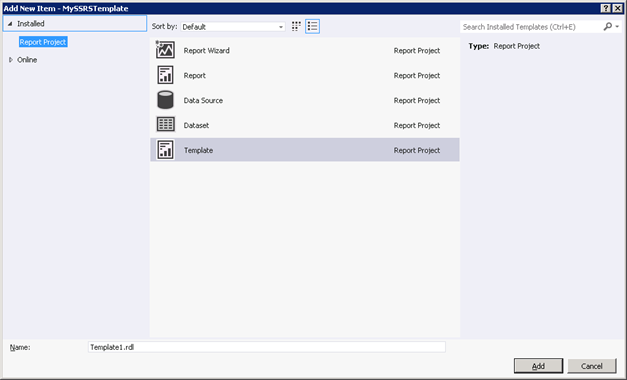Select the Report Wizard template icon
The height and width of the screenshot is (380, 627).
click(165, 50)
